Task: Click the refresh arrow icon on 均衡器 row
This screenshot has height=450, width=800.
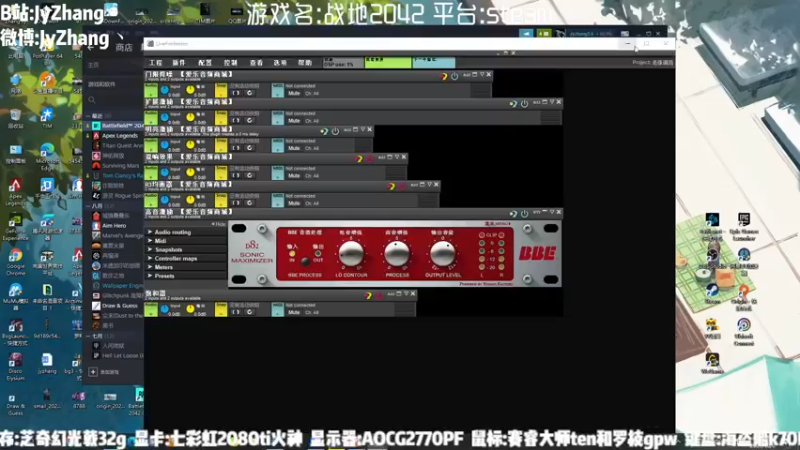Action: (x=249, y=204)
